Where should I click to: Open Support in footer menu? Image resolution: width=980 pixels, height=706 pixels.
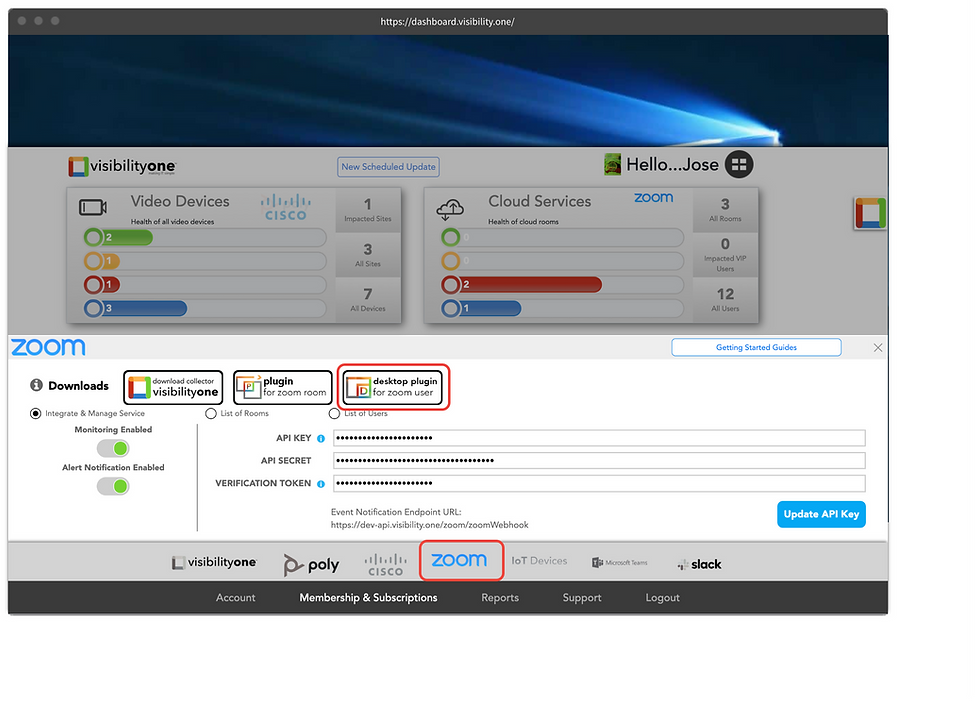582,598
